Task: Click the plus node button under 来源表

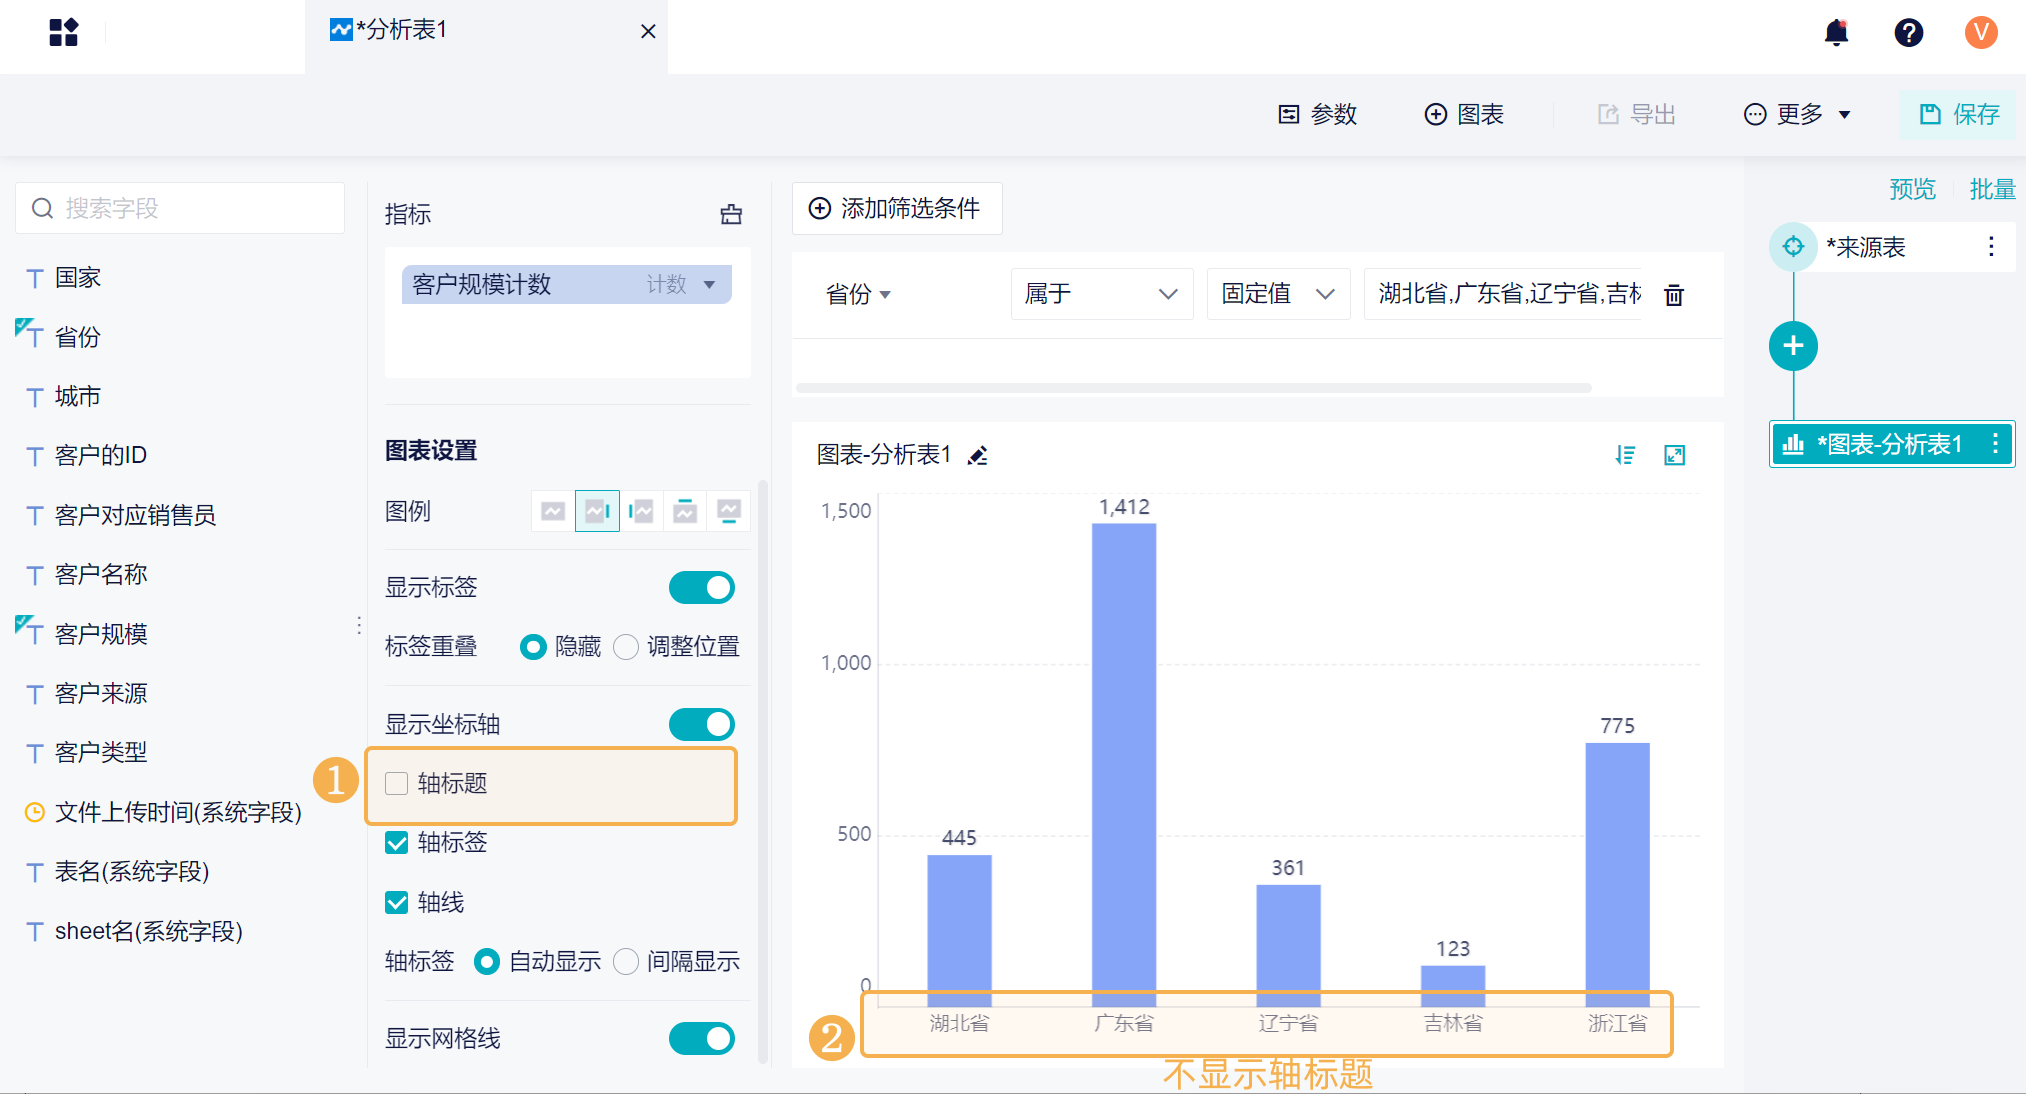Action: coord(1793,346)
